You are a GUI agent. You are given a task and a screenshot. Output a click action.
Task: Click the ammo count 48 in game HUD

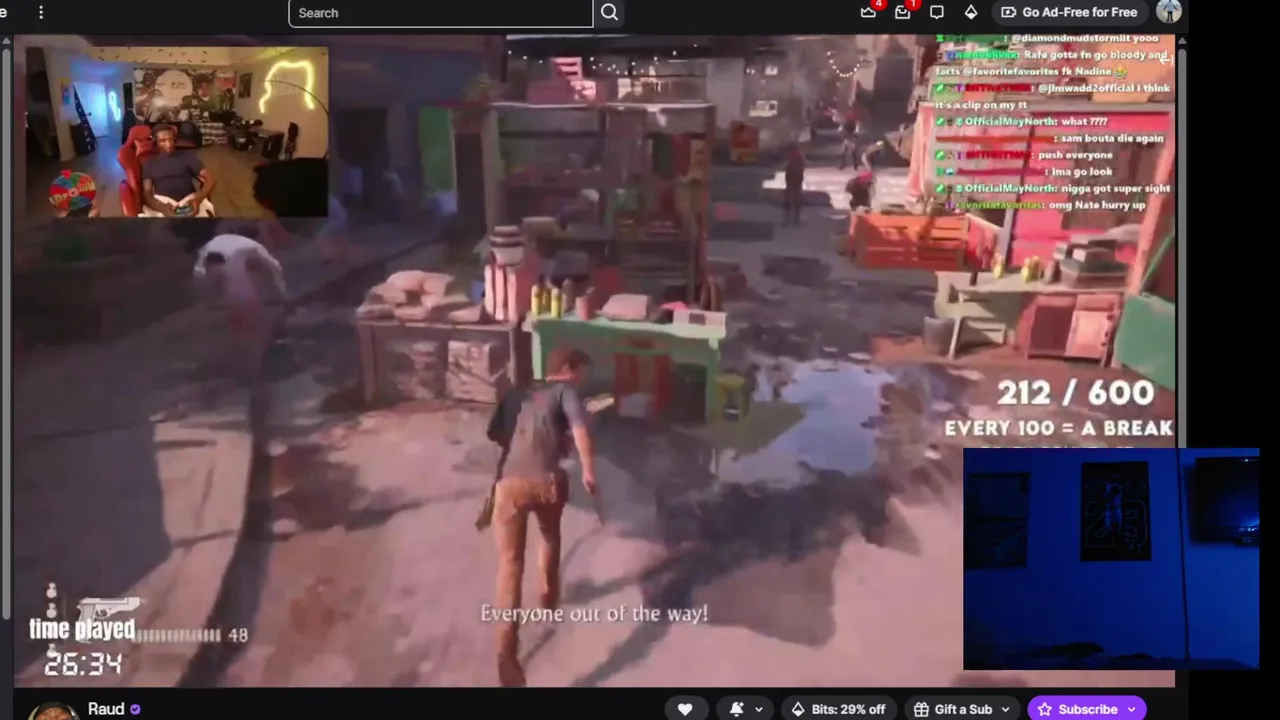pos(238,635)
